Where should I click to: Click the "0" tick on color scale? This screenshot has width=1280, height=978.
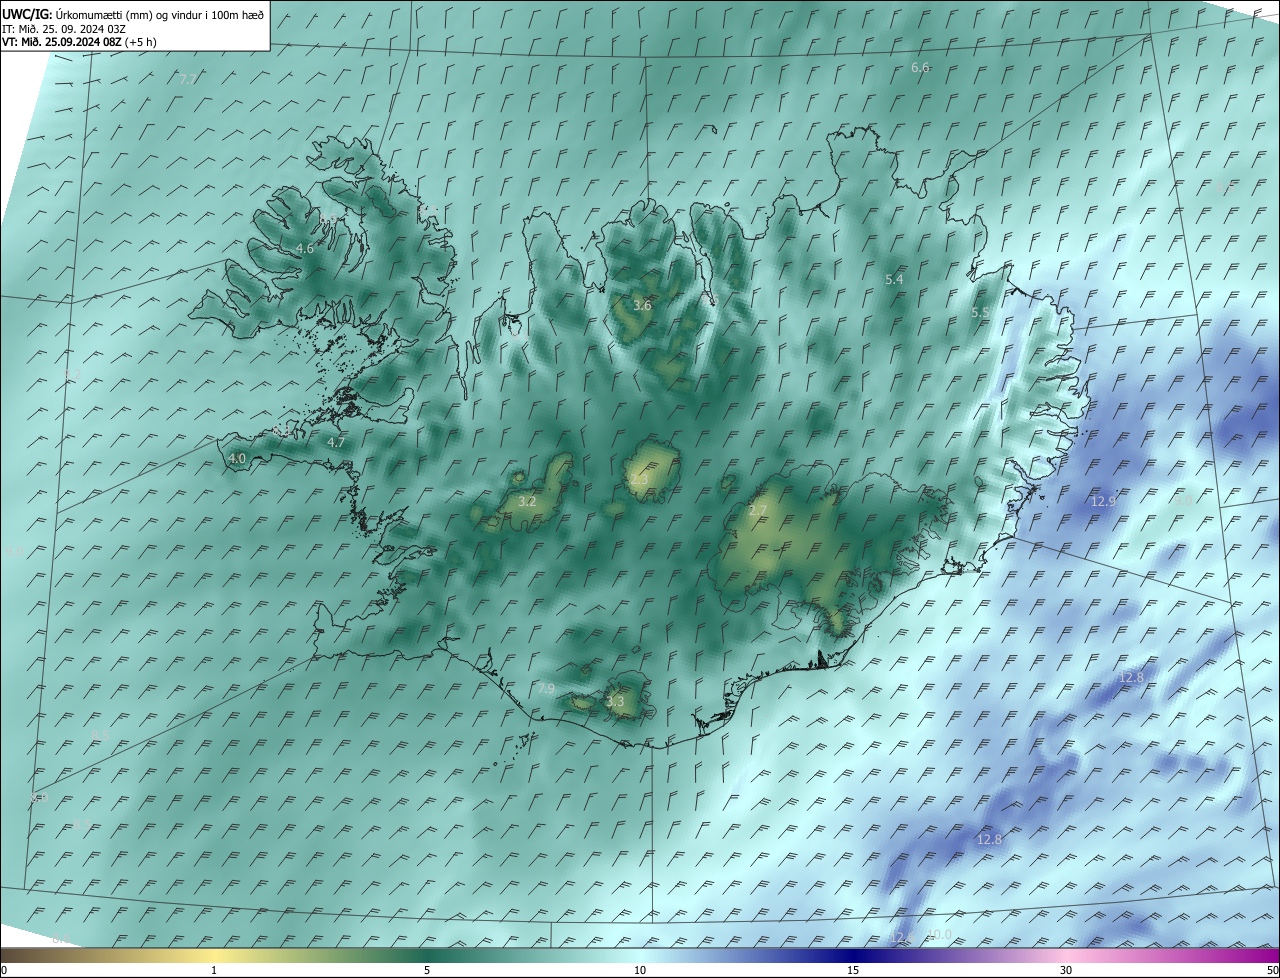point(4,970)
